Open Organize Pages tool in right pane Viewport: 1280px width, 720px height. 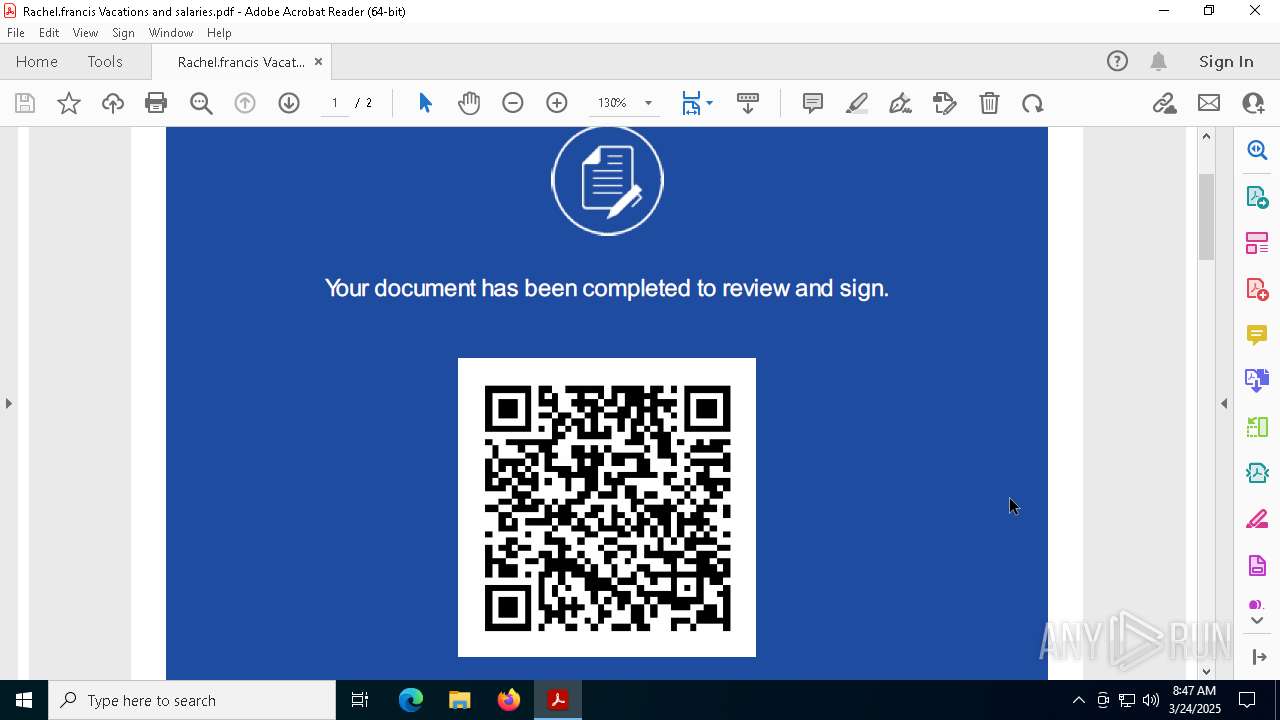(x=1257, y=243)
